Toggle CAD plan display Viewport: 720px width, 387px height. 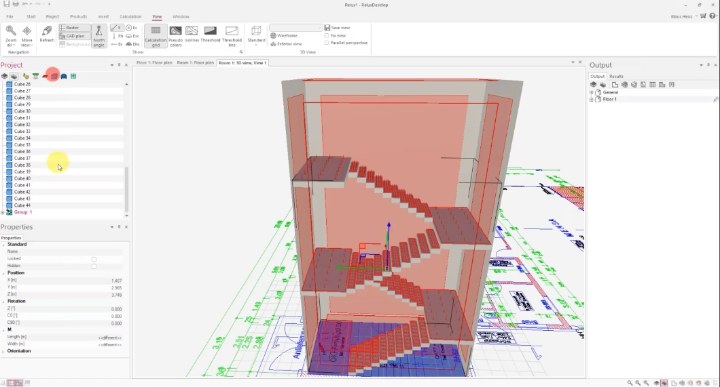[74, 36]
